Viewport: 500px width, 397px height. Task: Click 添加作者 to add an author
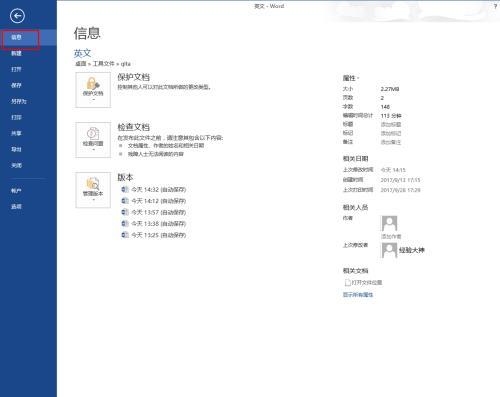[x=391, y=236]
